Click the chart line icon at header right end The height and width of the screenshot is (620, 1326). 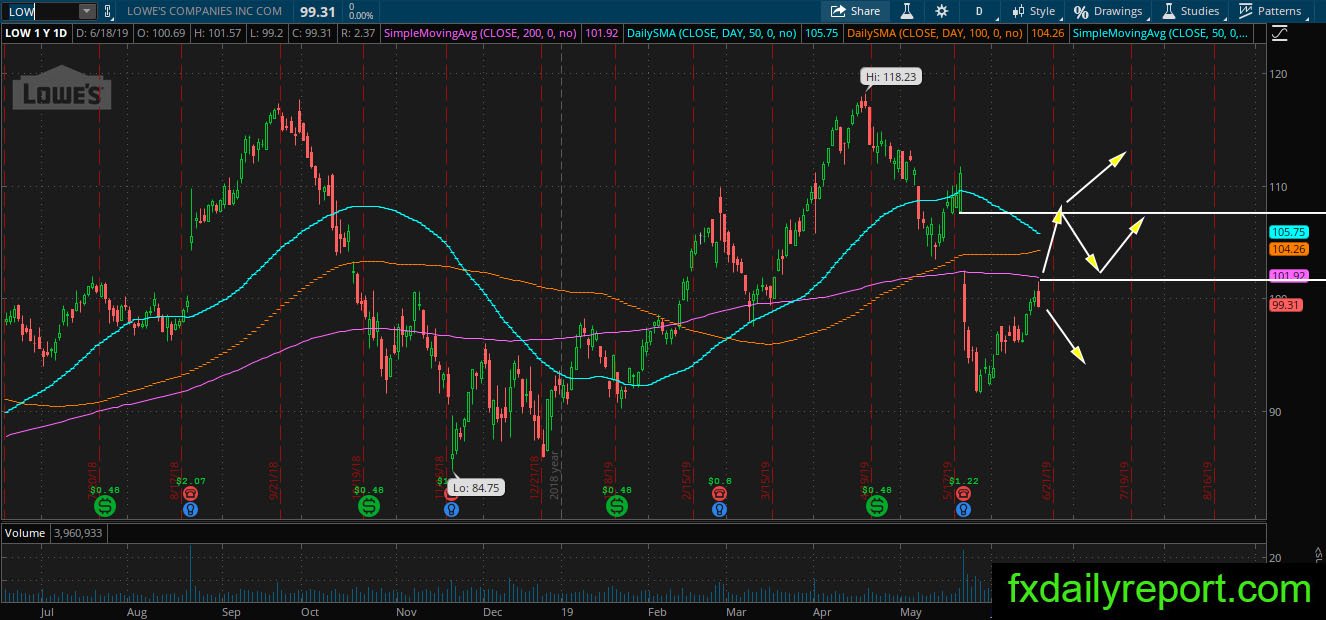[x=1280, y=33]
